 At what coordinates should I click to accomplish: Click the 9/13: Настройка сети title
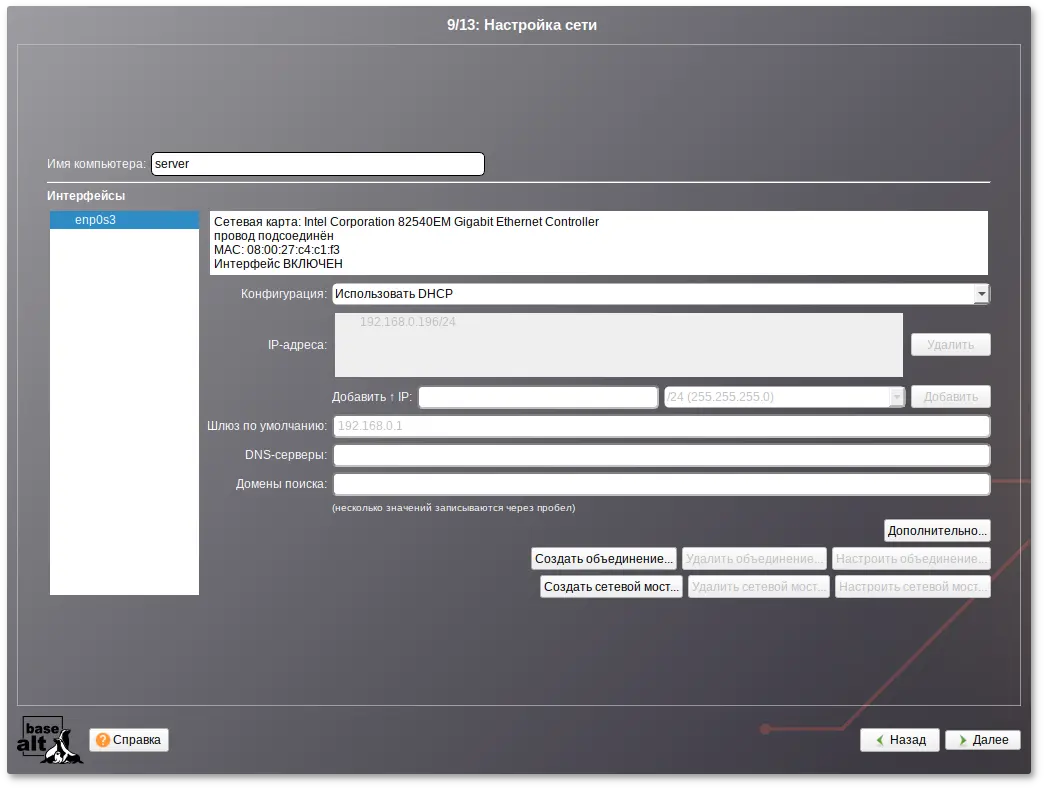click(522, 25)
